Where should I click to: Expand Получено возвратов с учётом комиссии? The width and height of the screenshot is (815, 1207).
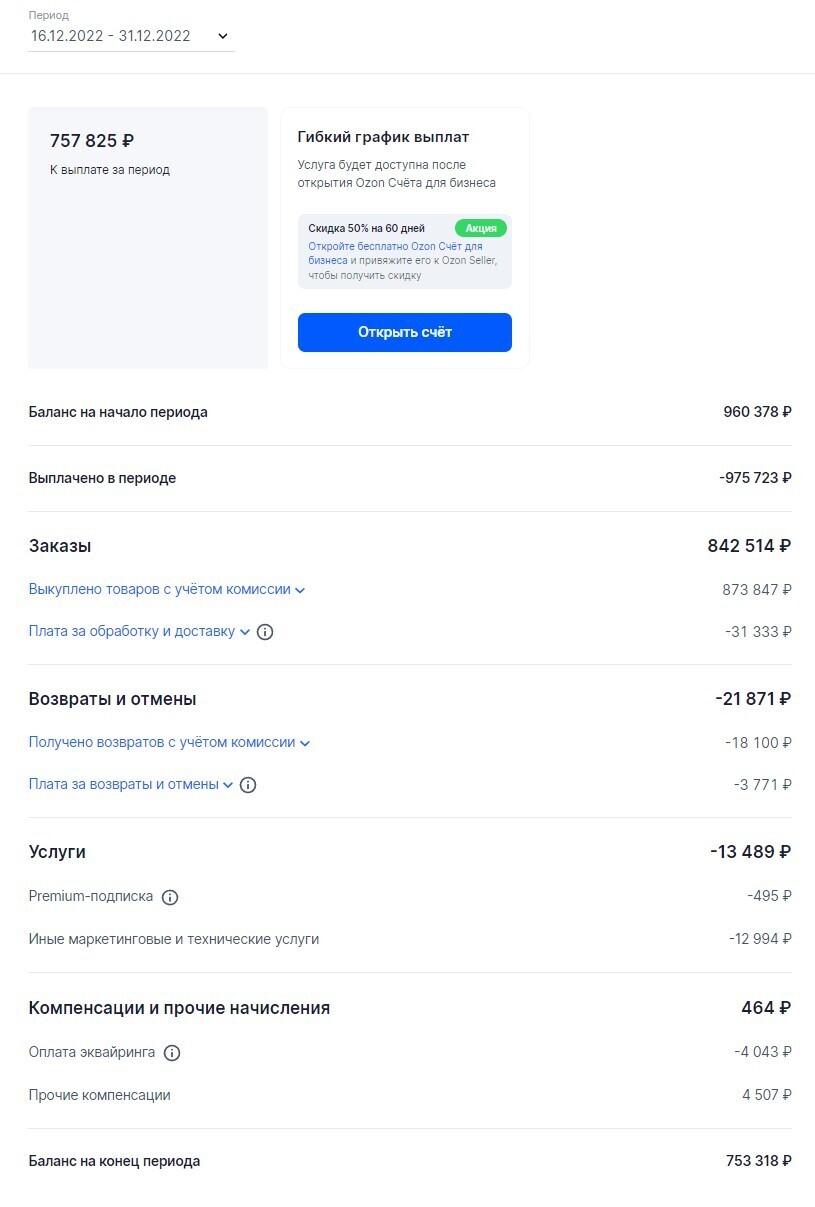(168, 743)
